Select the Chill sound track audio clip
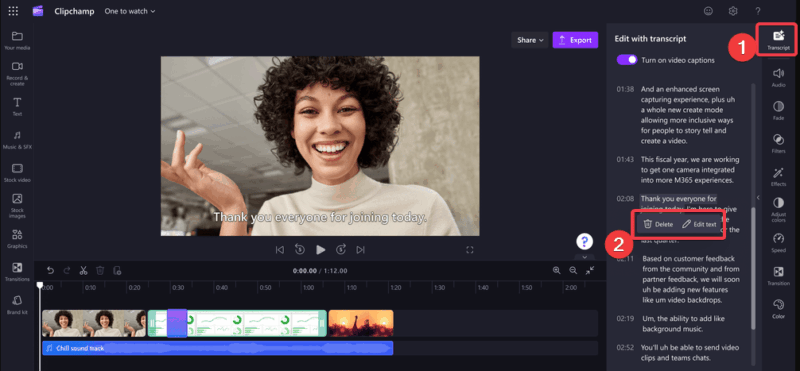This screenshot has width=800, height=371. point(217,348)
